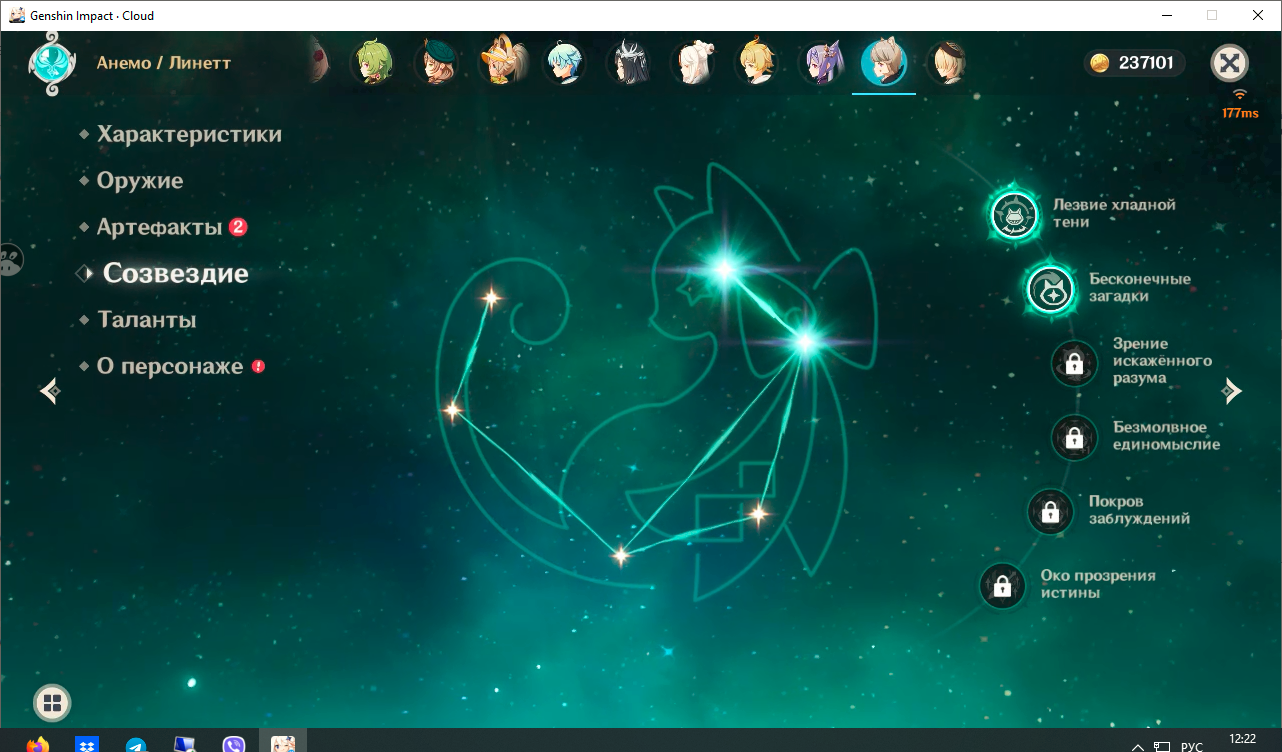Go to previous character with left arrow
1282x752 pixels.
point(50,391)
